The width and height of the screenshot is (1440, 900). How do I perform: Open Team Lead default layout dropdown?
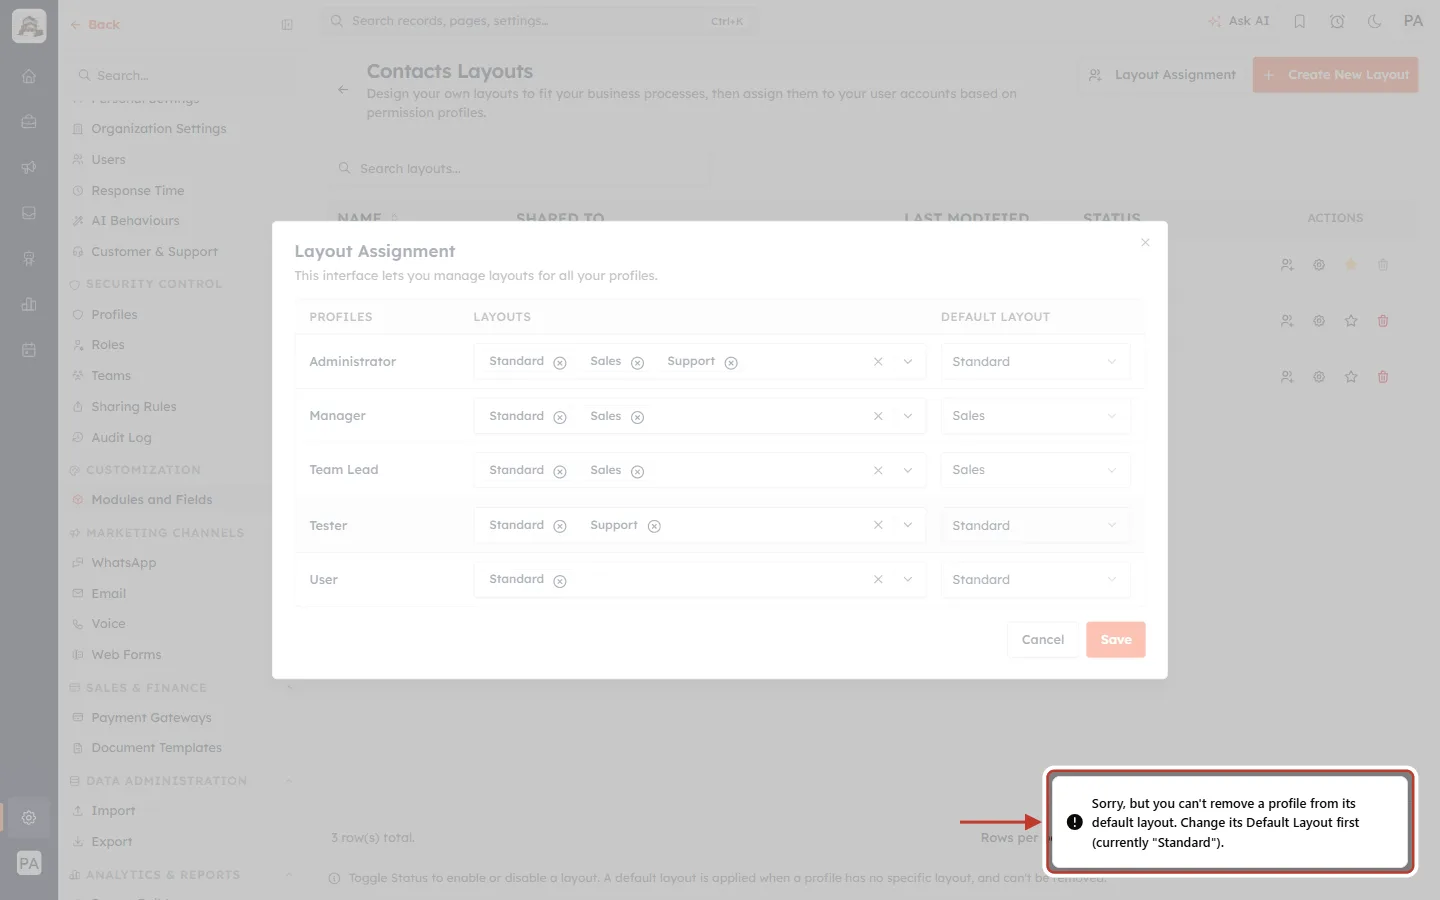click(x=1035, y=470)
